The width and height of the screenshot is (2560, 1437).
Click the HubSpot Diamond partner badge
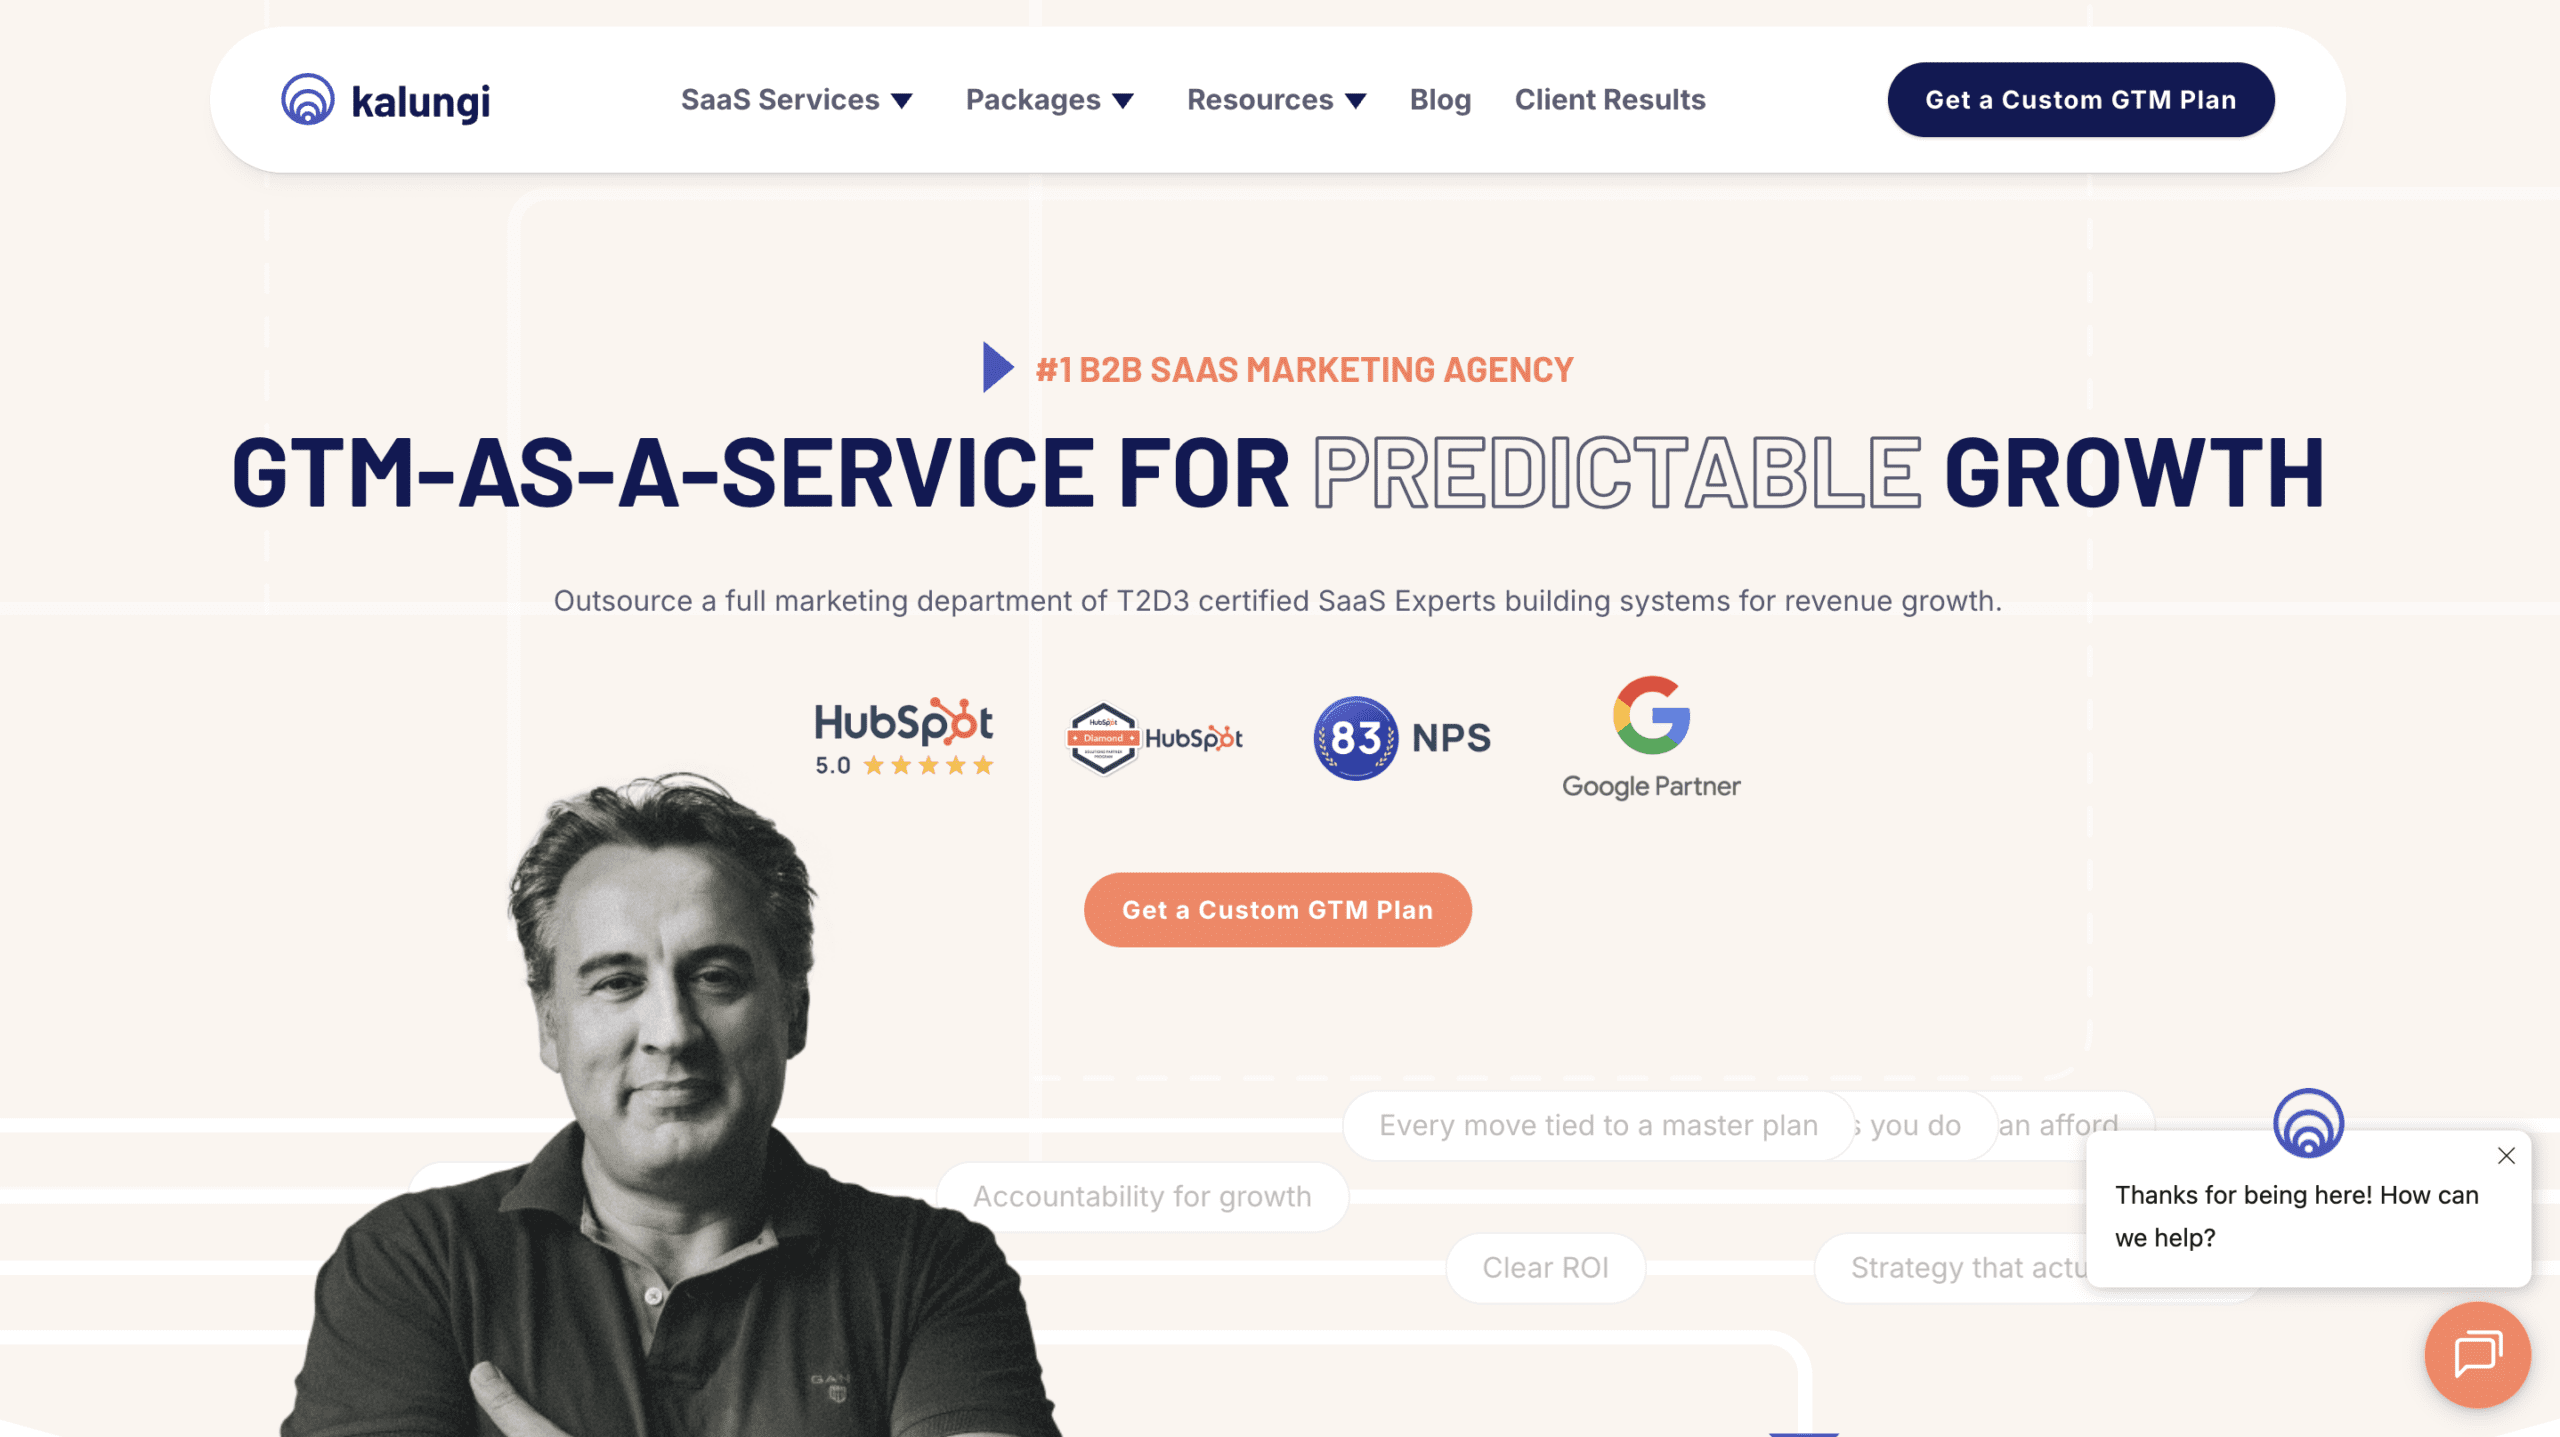pyautogui.click(x=1155, y=738)
